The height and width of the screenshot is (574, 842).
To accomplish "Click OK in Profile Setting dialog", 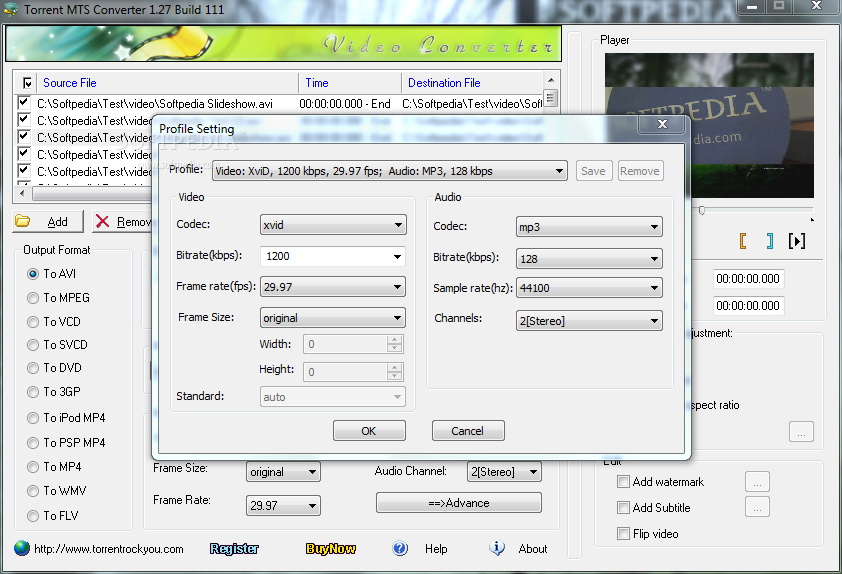I will (x=369, y=431).
